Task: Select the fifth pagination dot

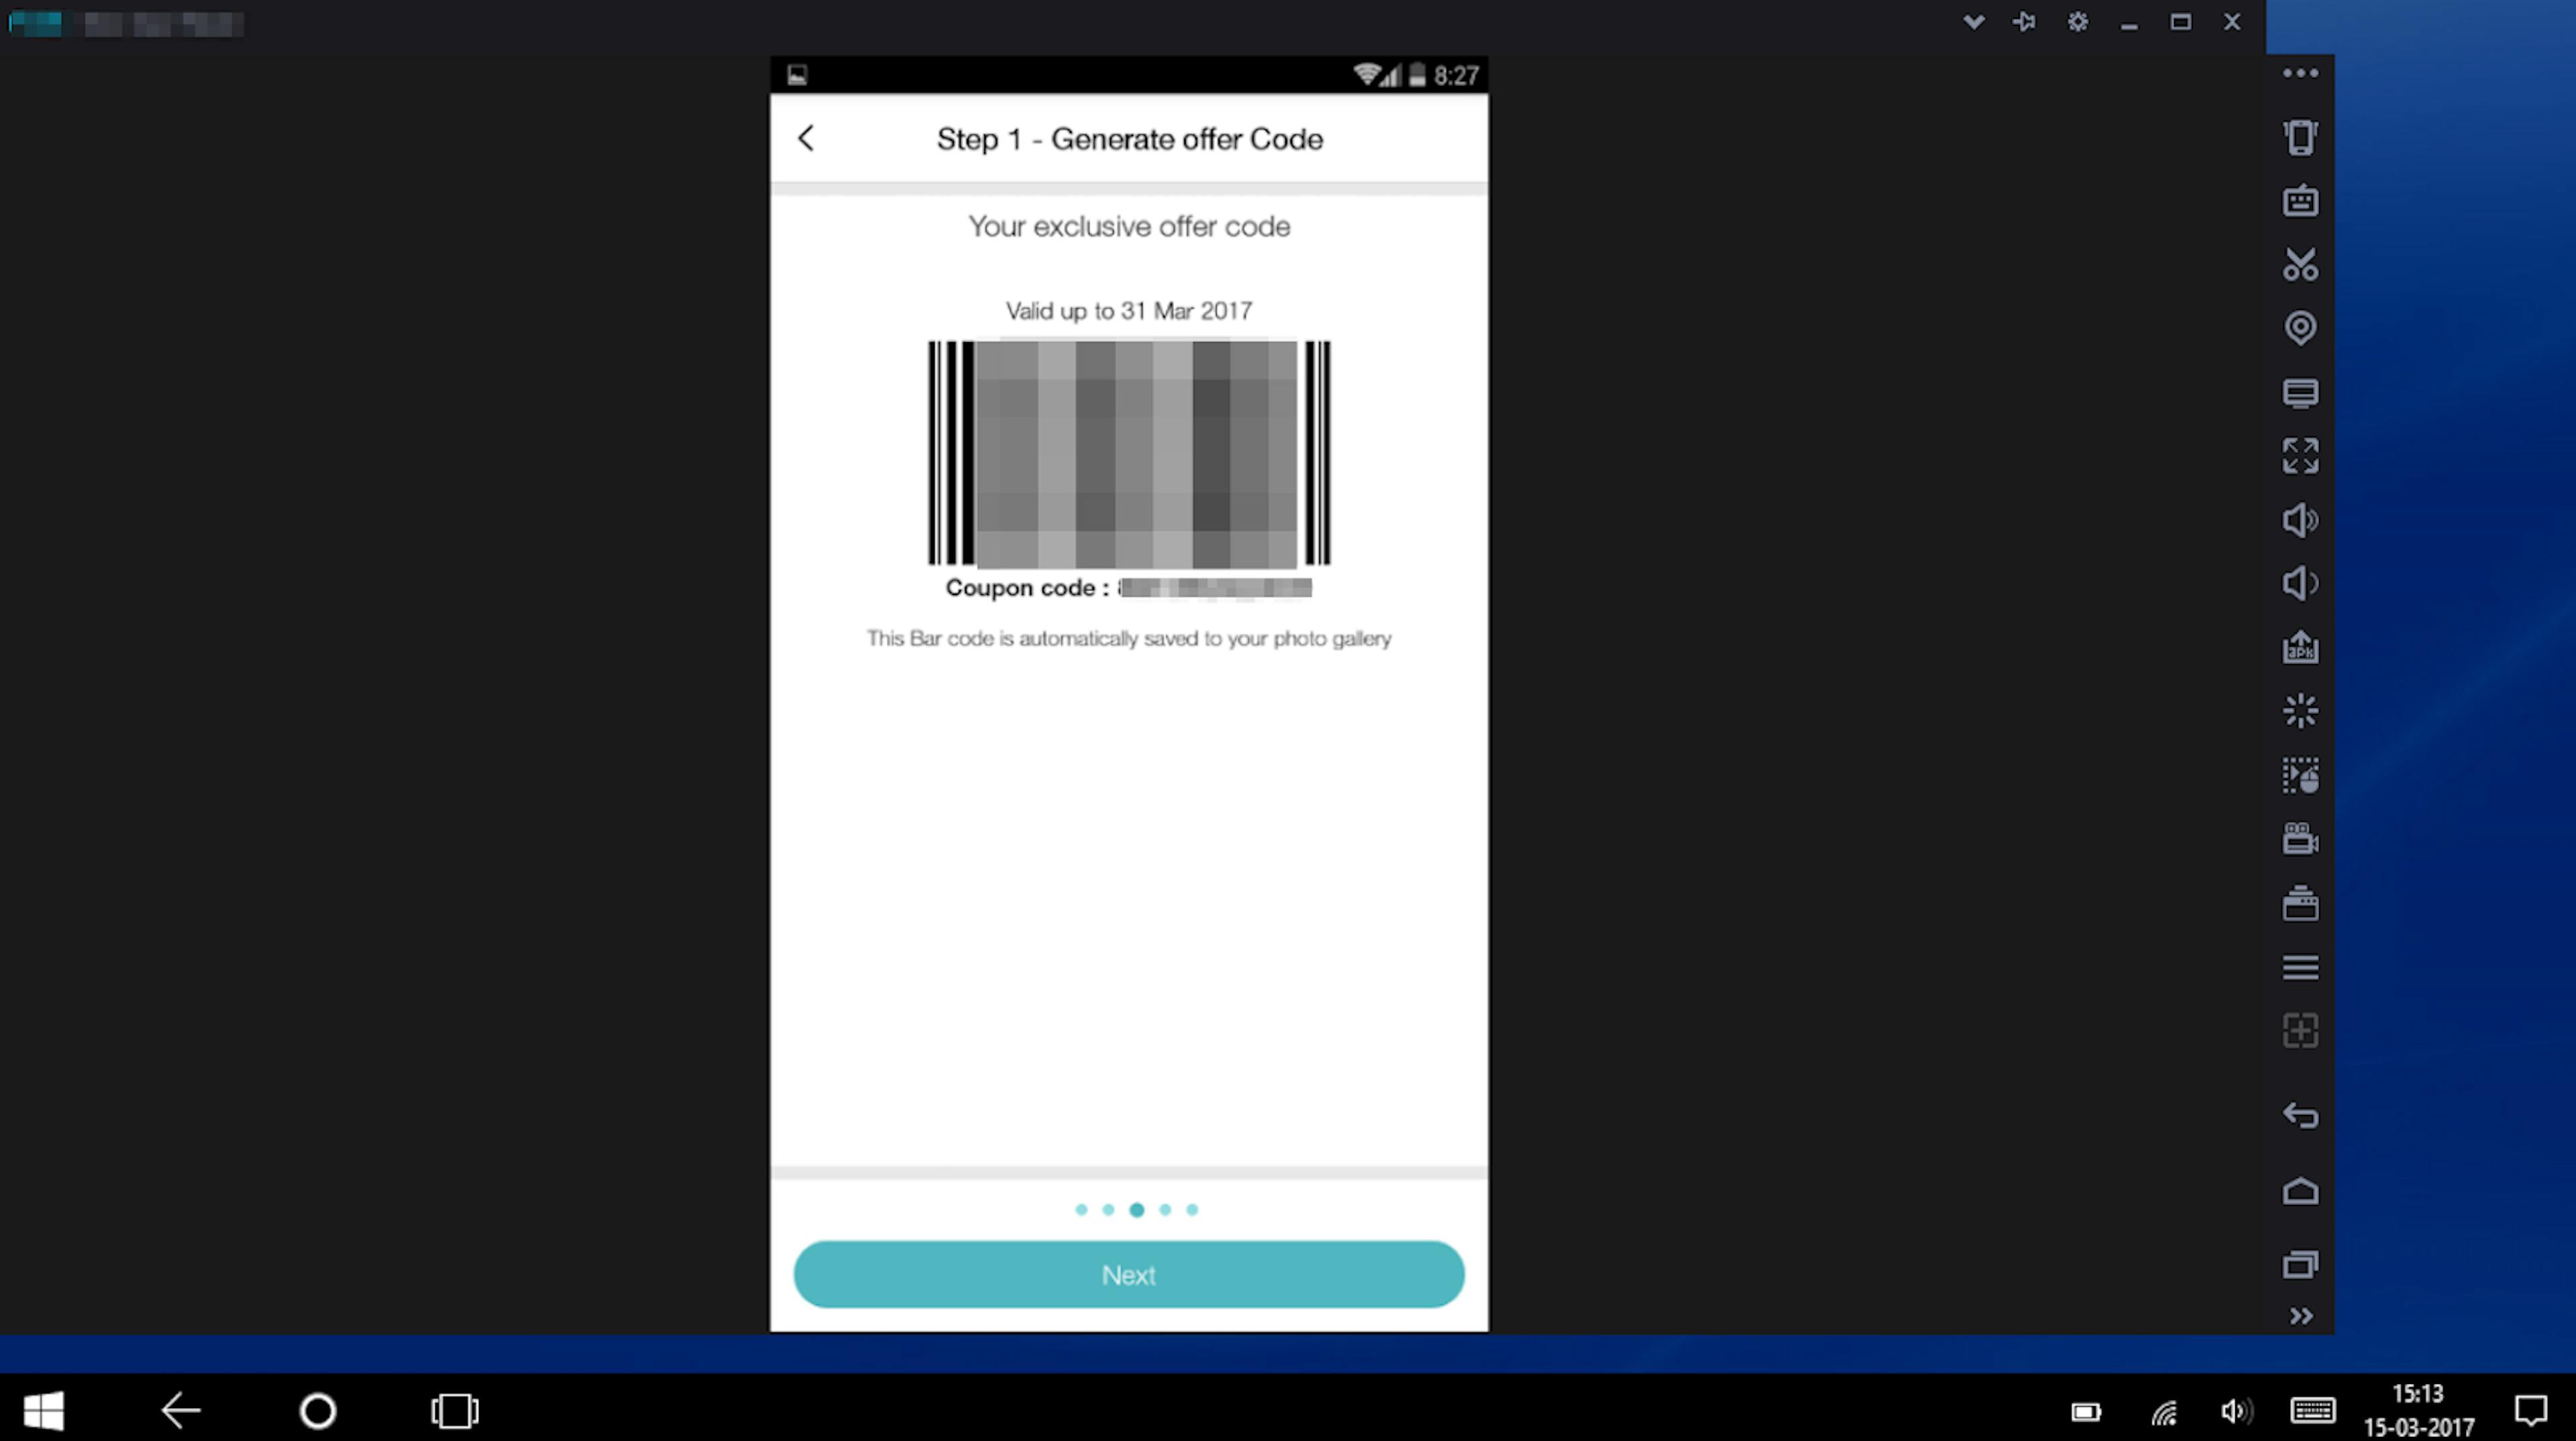Action: (x=1193, y=1209)
